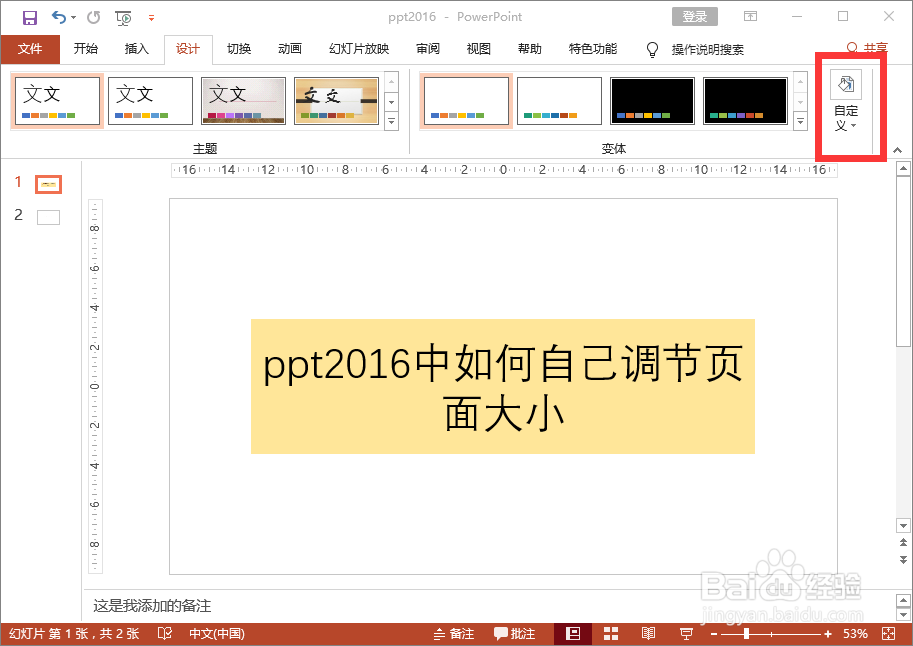913x646 pixels.
Task: Go to previous slide double-arrow button
Action: pyautogui.click(x=903, y=543)
